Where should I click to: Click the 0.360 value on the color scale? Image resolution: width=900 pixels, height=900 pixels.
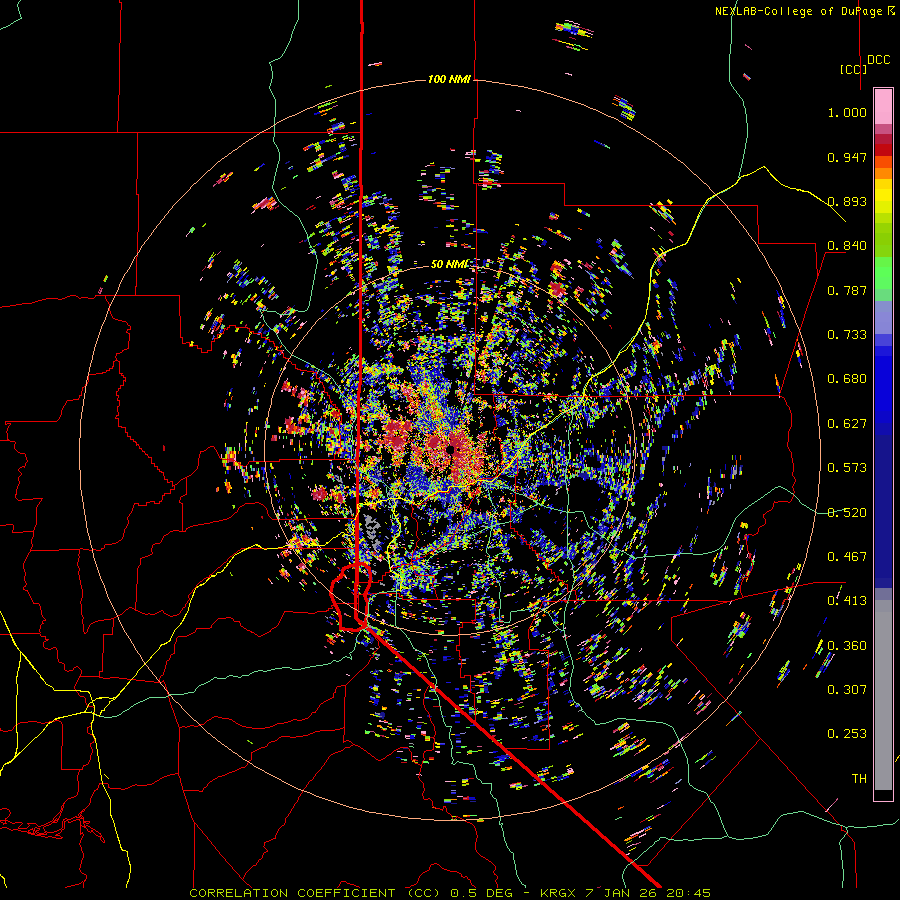(847, 646)
